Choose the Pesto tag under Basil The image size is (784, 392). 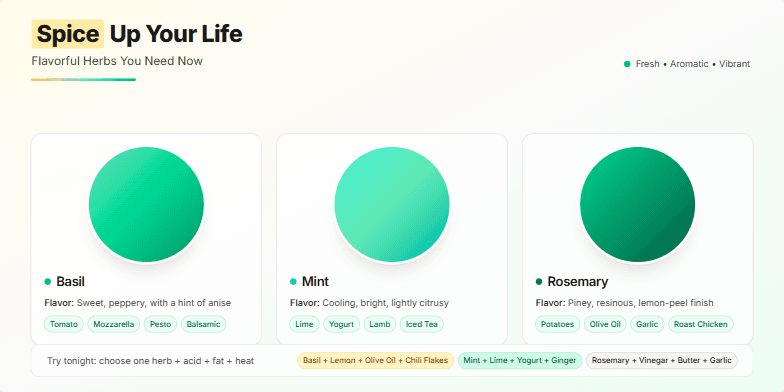[160, 324]
